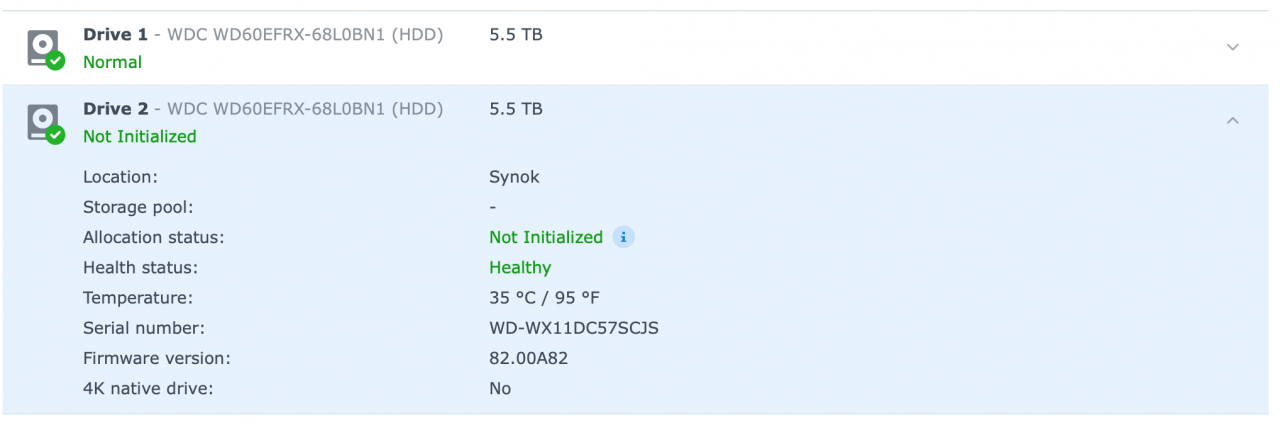The height and width of the screenshot is (427, 1280).
Task: Click the firmware version 82.00A82
Action: (529, 357)
